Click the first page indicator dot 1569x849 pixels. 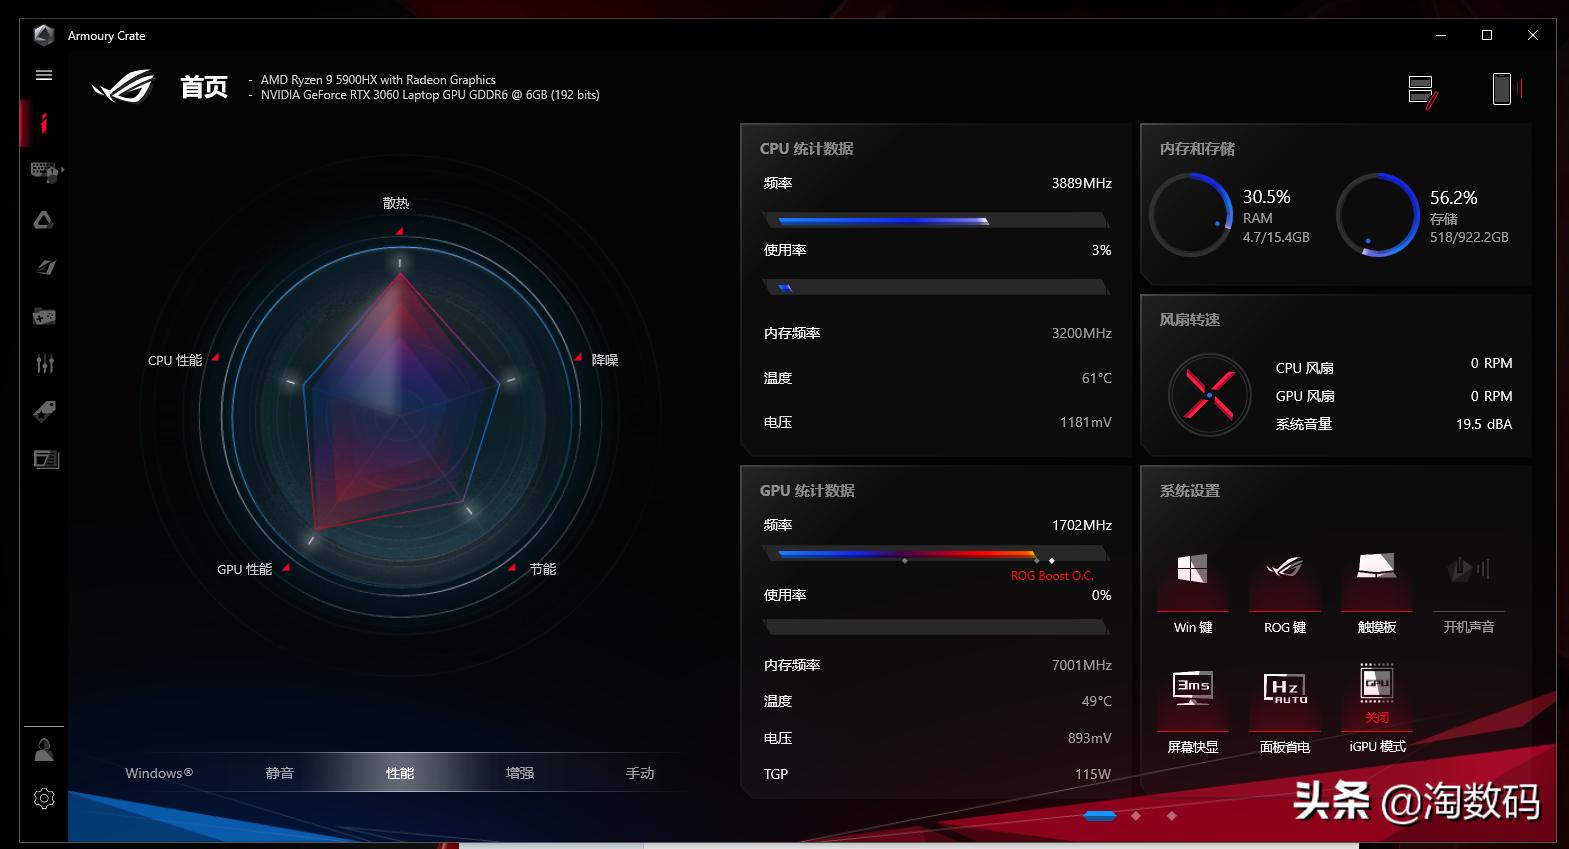click(x=1099, y=816)
